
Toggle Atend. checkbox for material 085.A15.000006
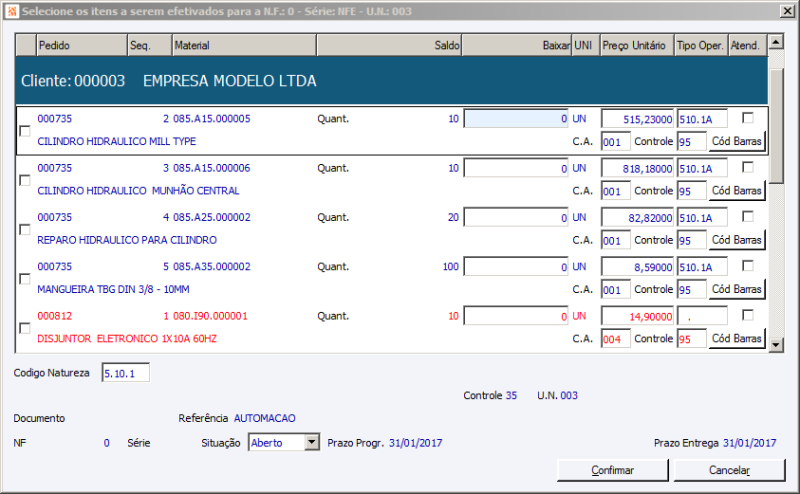748,167
